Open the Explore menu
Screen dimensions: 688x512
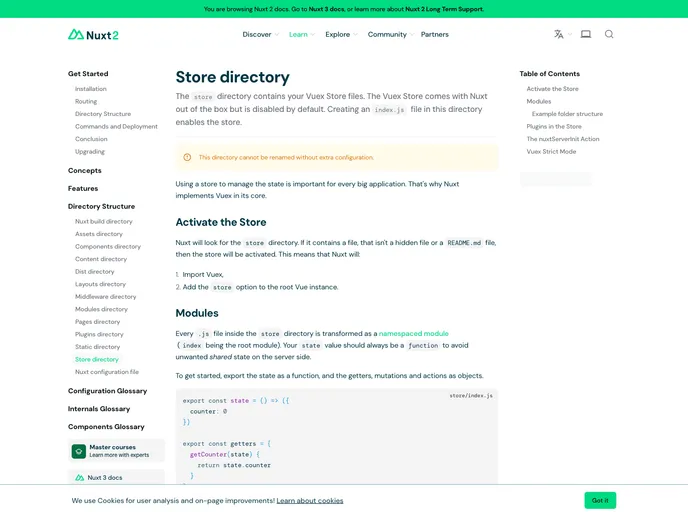[337, 34]
